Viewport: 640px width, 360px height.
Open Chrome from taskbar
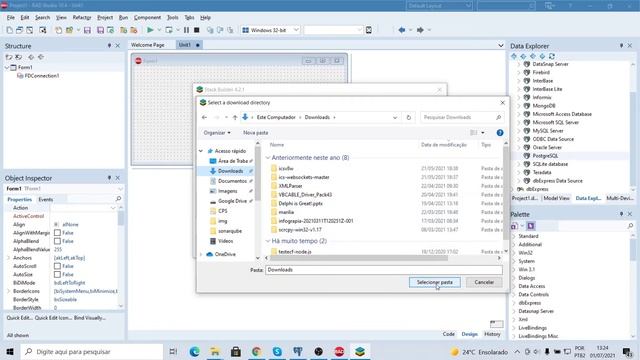click(256, 351)
